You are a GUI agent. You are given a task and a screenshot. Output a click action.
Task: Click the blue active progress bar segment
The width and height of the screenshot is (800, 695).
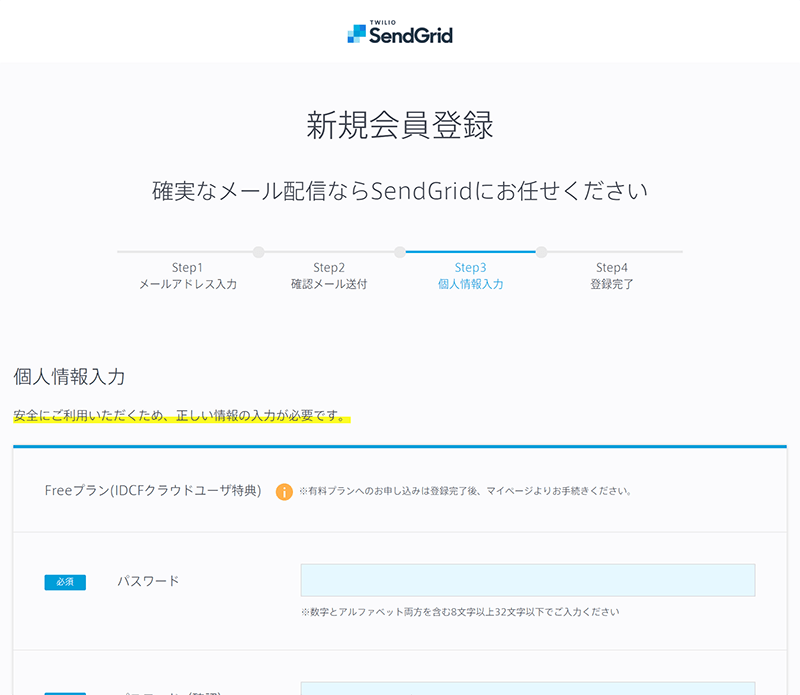(470, 252)
